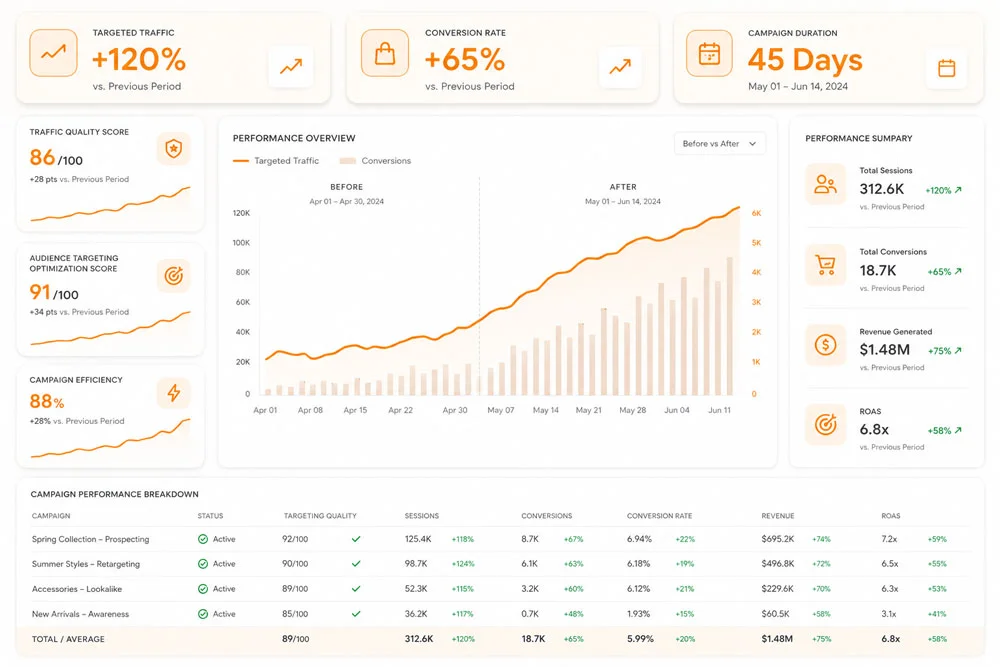
Task: Sort table by Sessions column header
Action: [x=422, y=516]
